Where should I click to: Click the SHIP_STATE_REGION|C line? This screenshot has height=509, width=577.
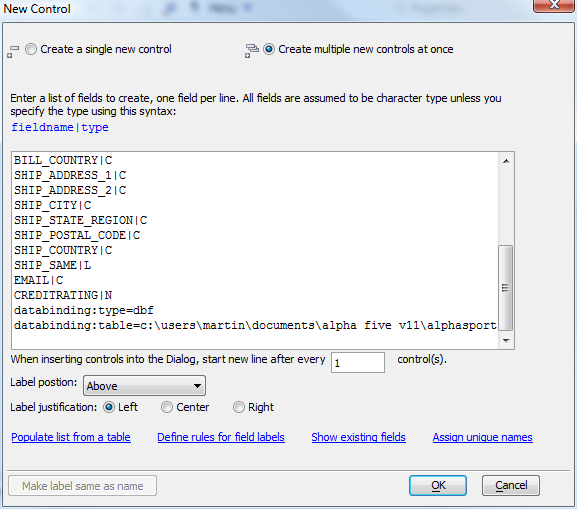point(81,220)
